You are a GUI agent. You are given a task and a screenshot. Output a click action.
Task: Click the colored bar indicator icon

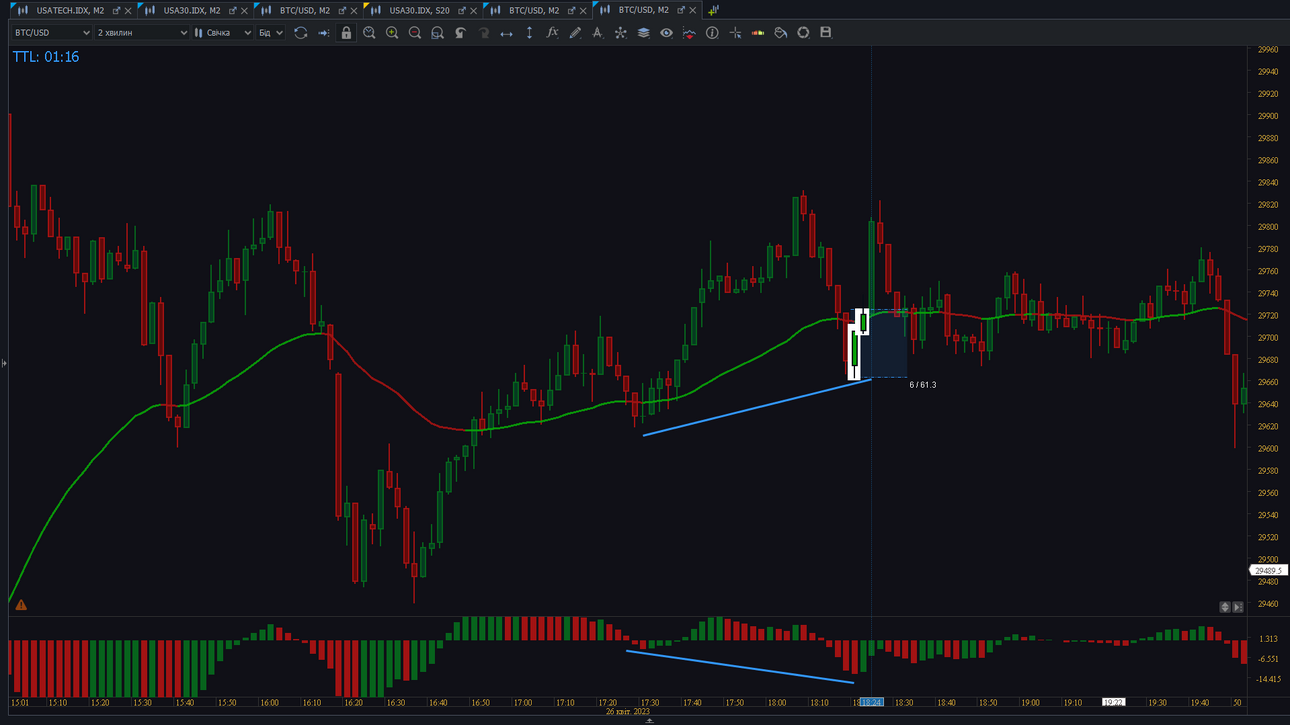[x=758, y=33]
